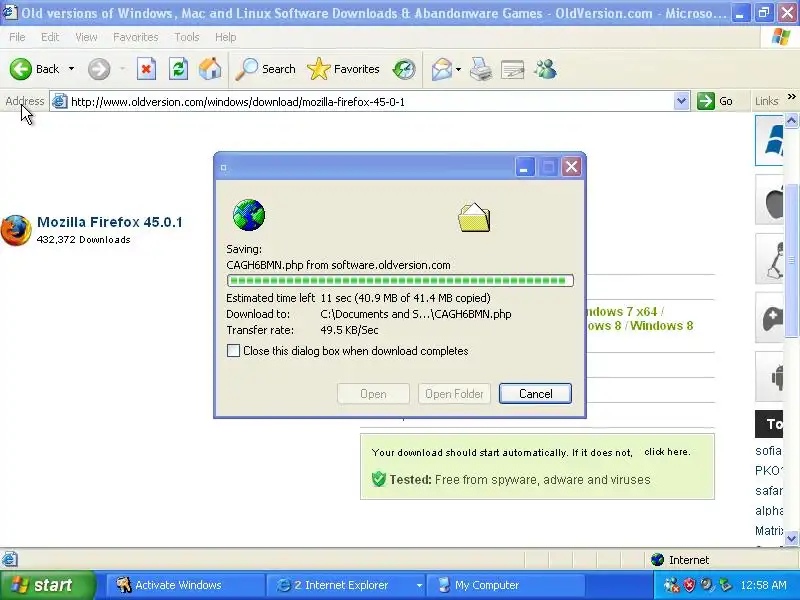Image resolution: width=800 pixels, height=600 pixels.
Task: Enable Close this dialog box when download completes
Action: click(x=233, y=351)
